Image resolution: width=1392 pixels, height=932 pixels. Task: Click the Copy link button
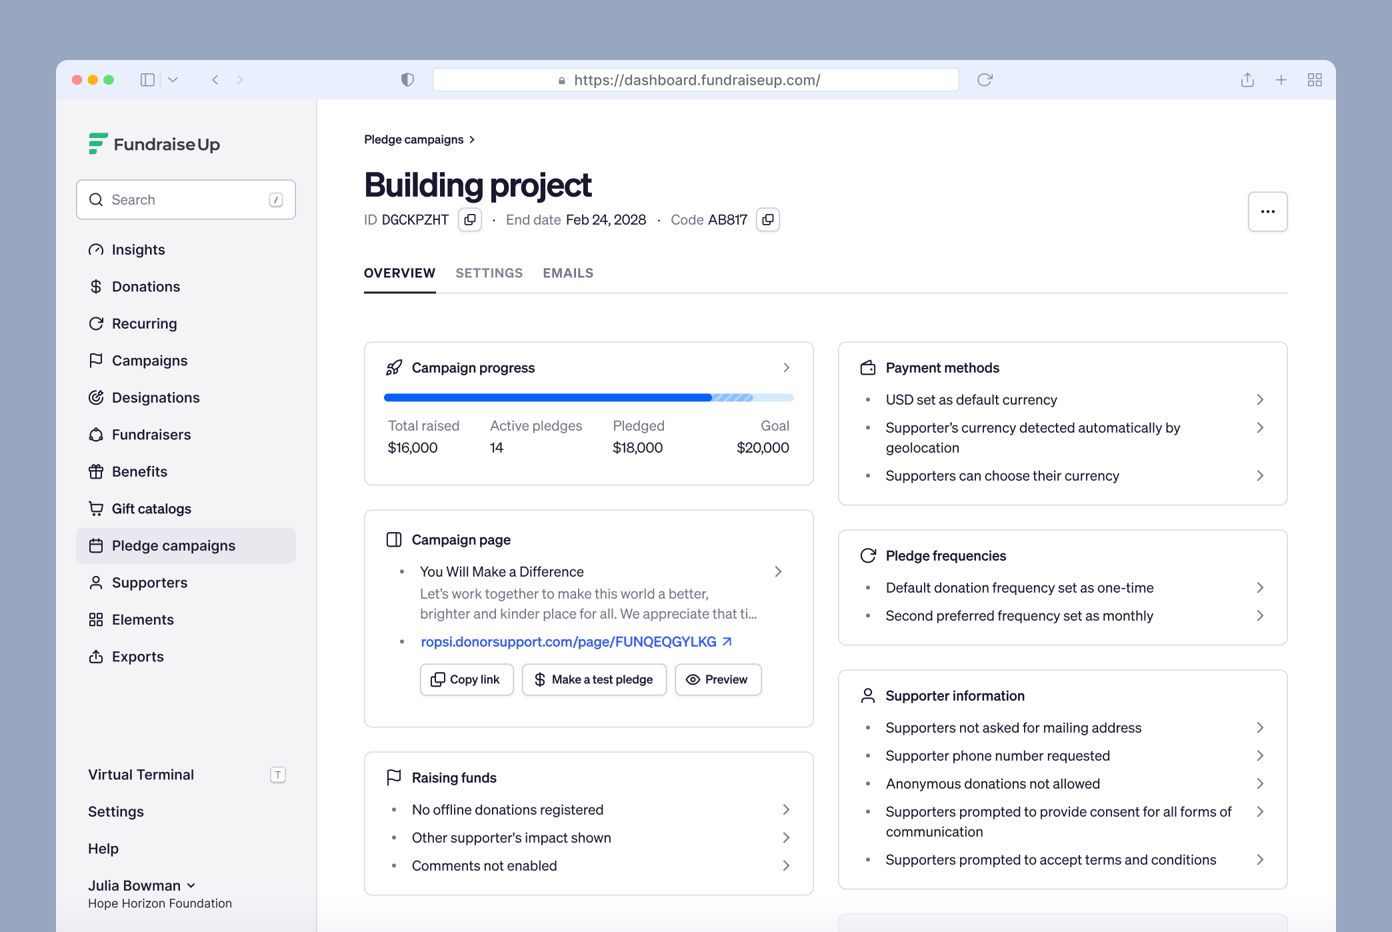tap(467, 680)
